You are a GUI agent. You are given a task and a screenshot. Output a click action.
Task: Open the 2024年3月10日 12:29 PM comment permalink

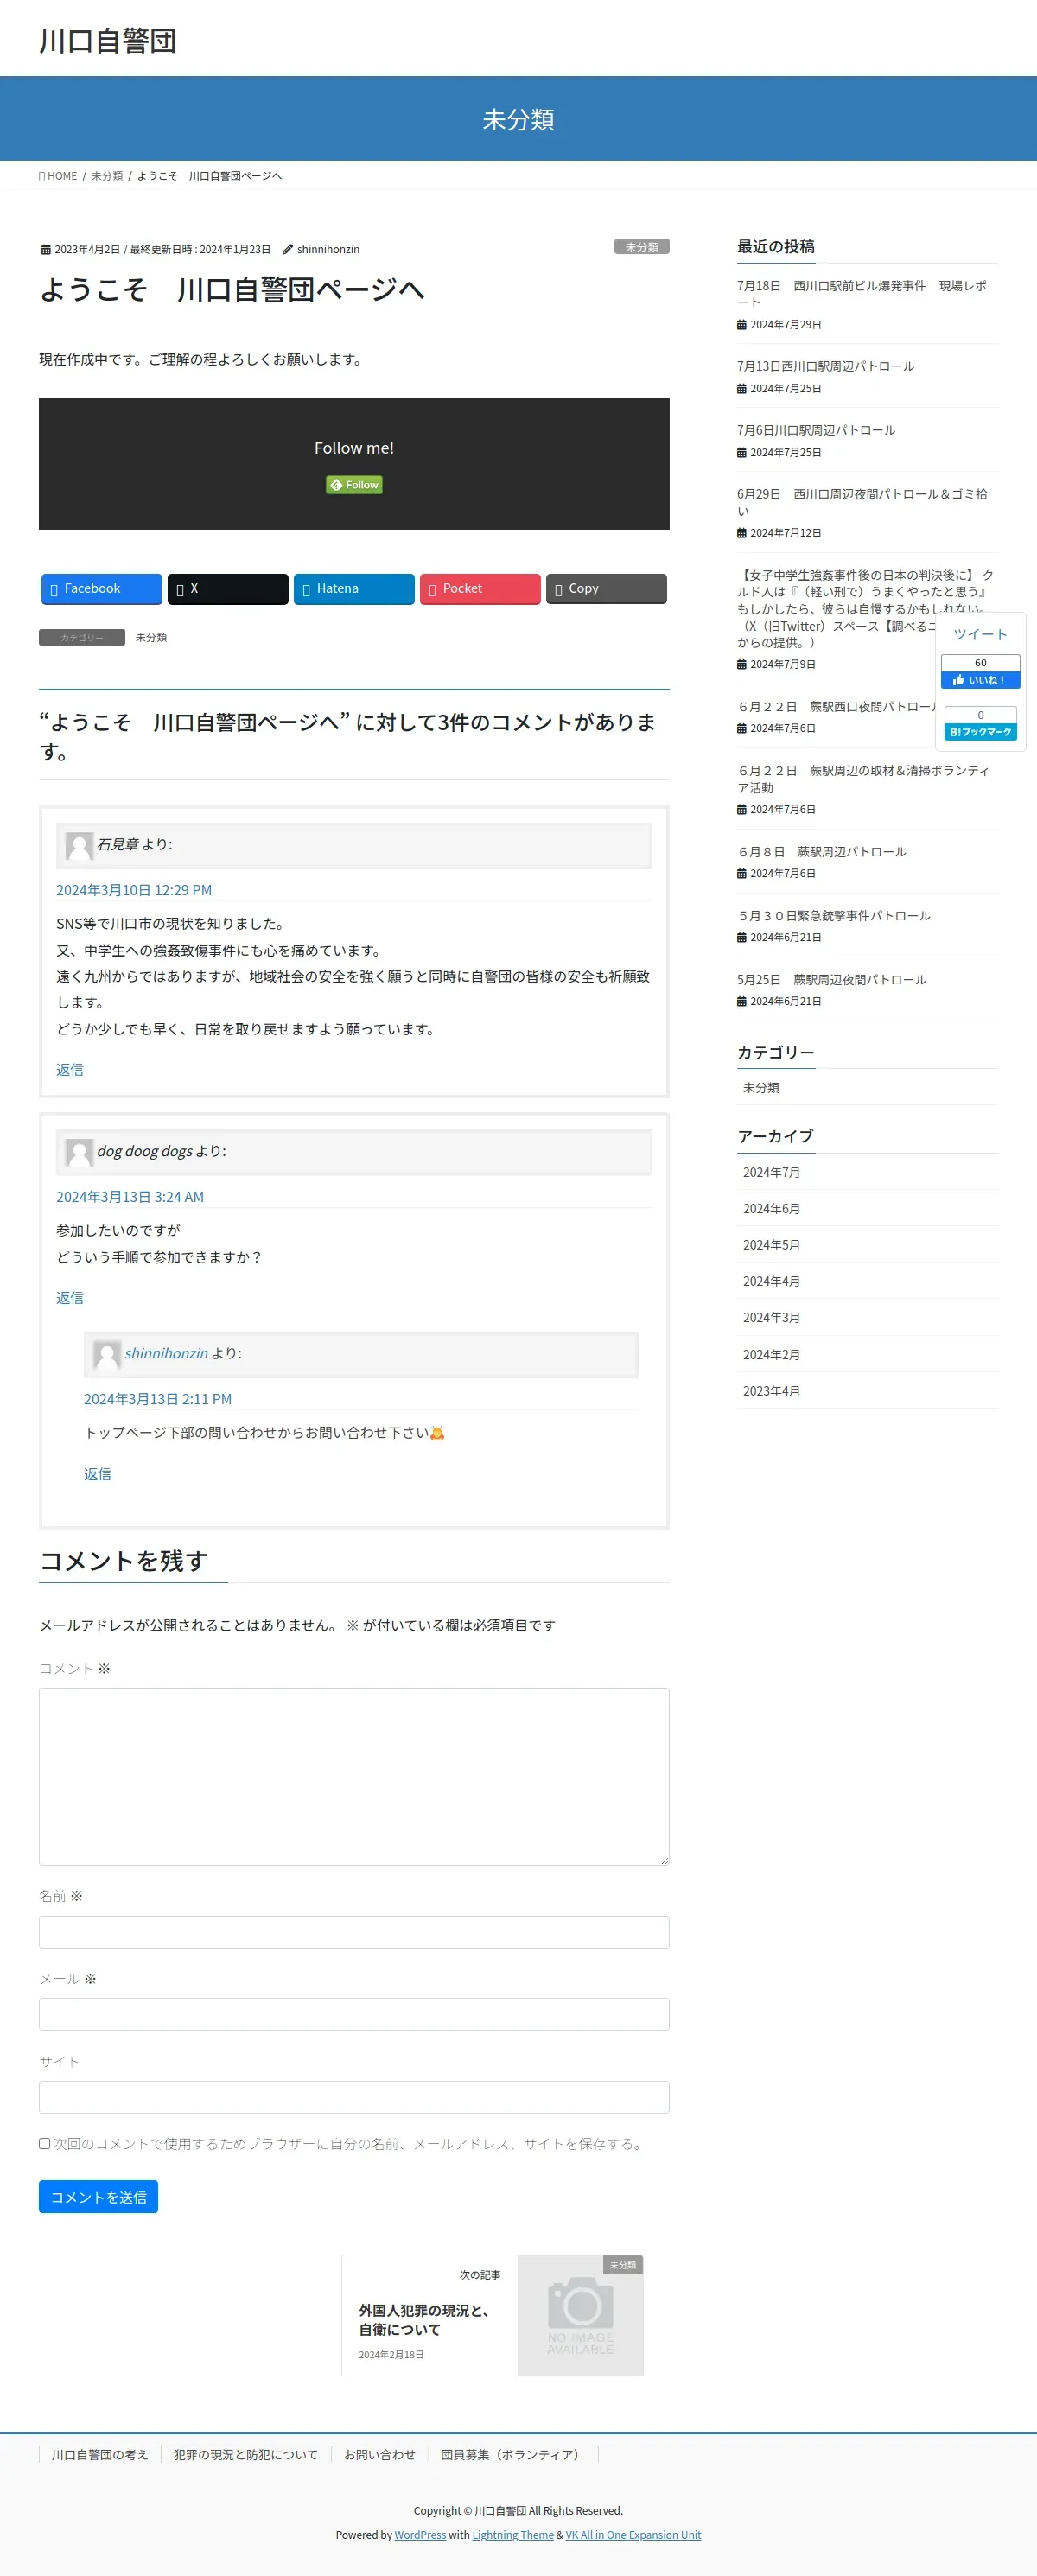134,890
